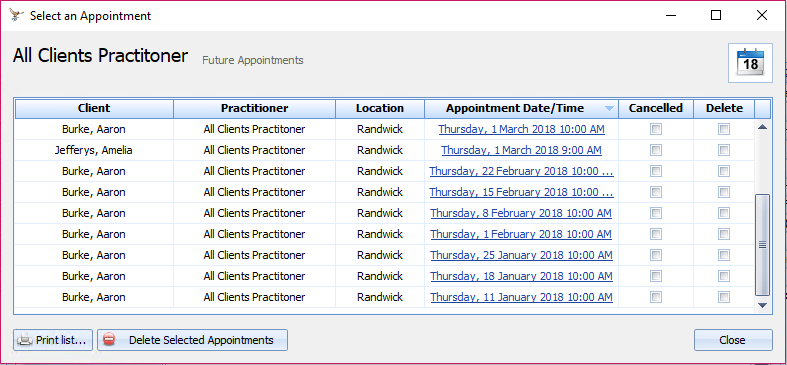Click the vertical scrollbar thumb
This screenshot has height=365, width=787.
pyautogui.click(x=762, y=245)
